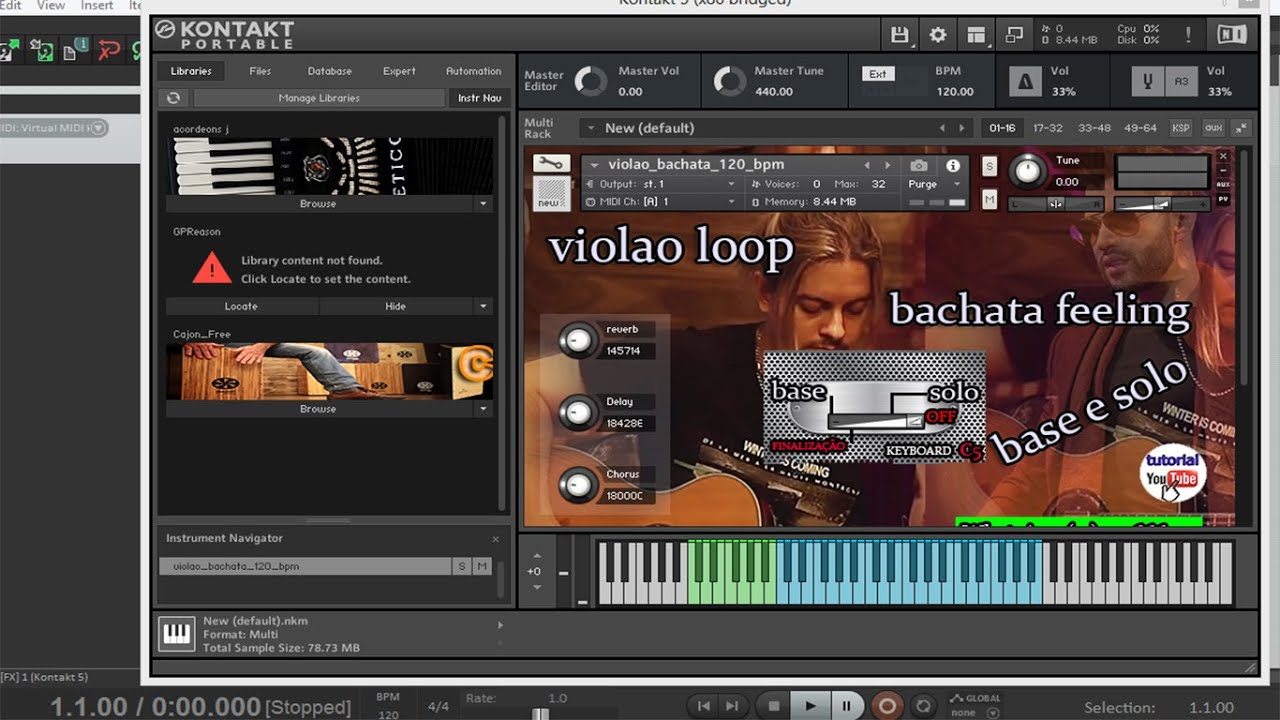Open MIDI Ch dropdown
This screenshot has width=1280, height=720.
pyautogui.click(x=732, y=202)
